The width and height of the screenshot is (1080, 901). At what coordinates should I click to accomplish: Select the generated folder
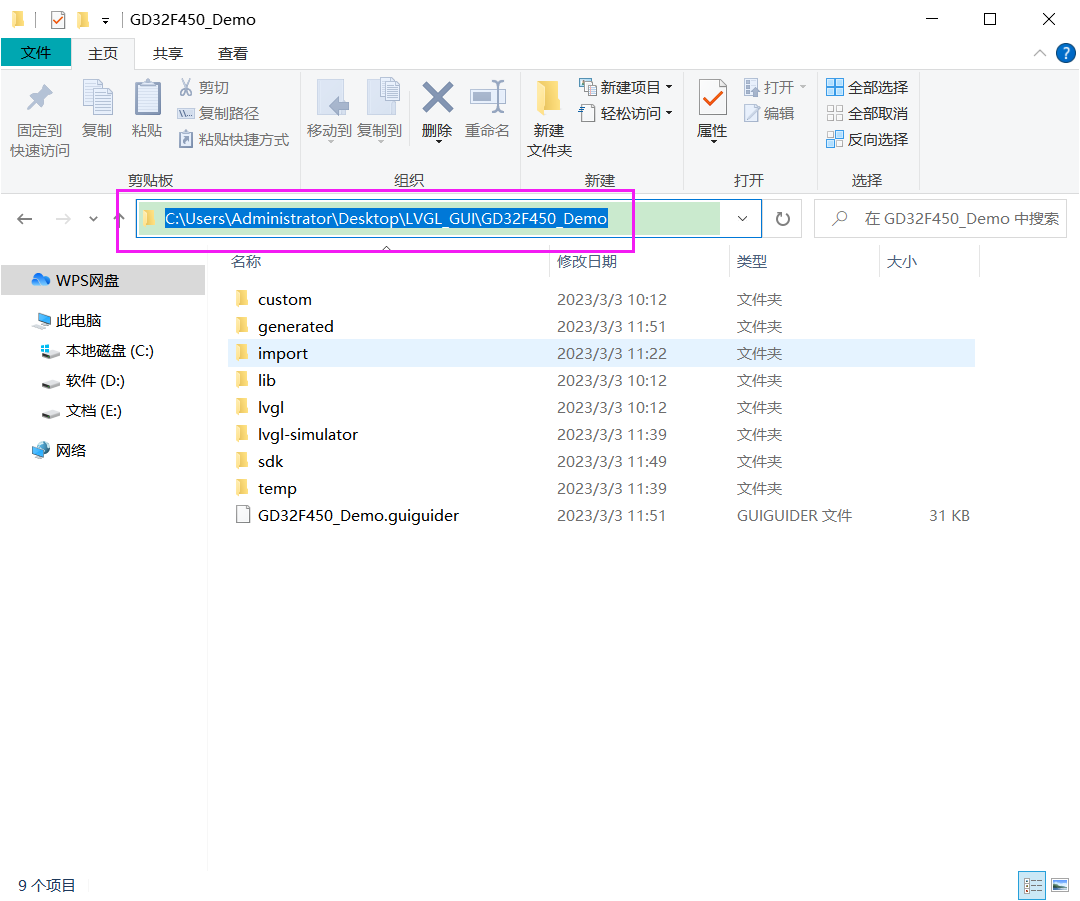(601, 327)
